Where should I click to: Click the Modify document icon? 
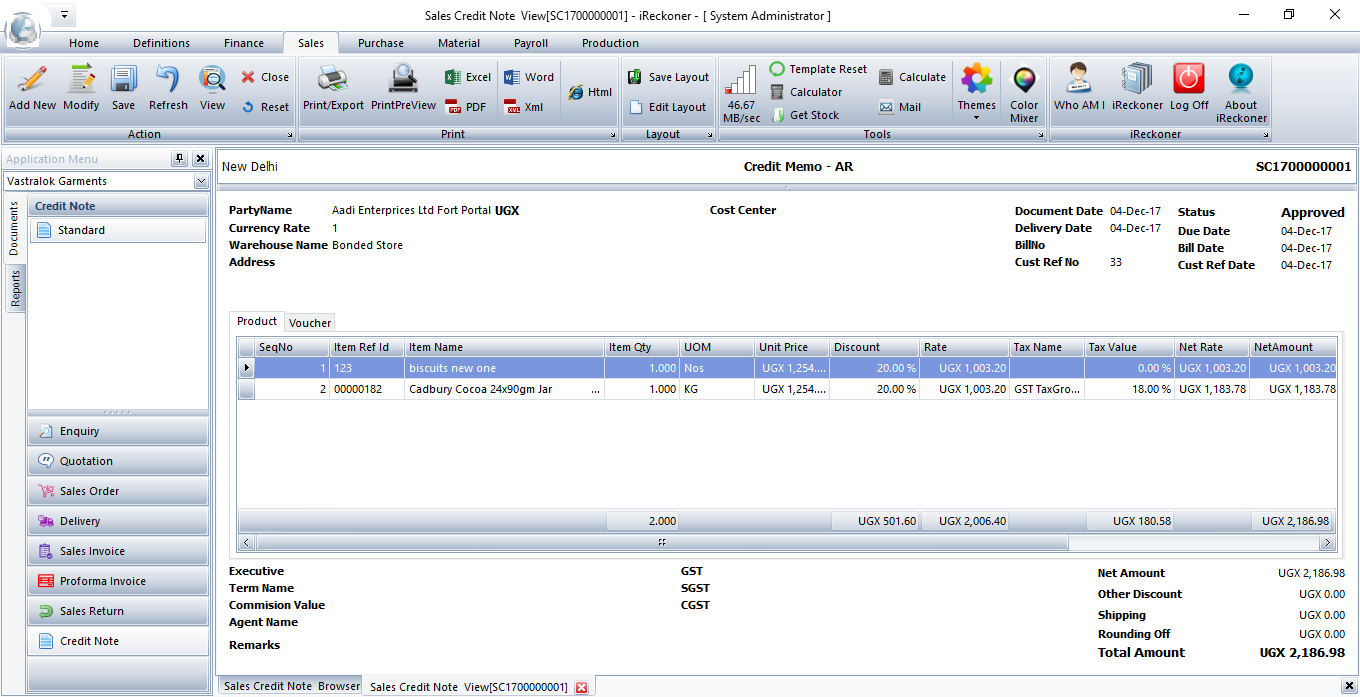click(81, 80)
